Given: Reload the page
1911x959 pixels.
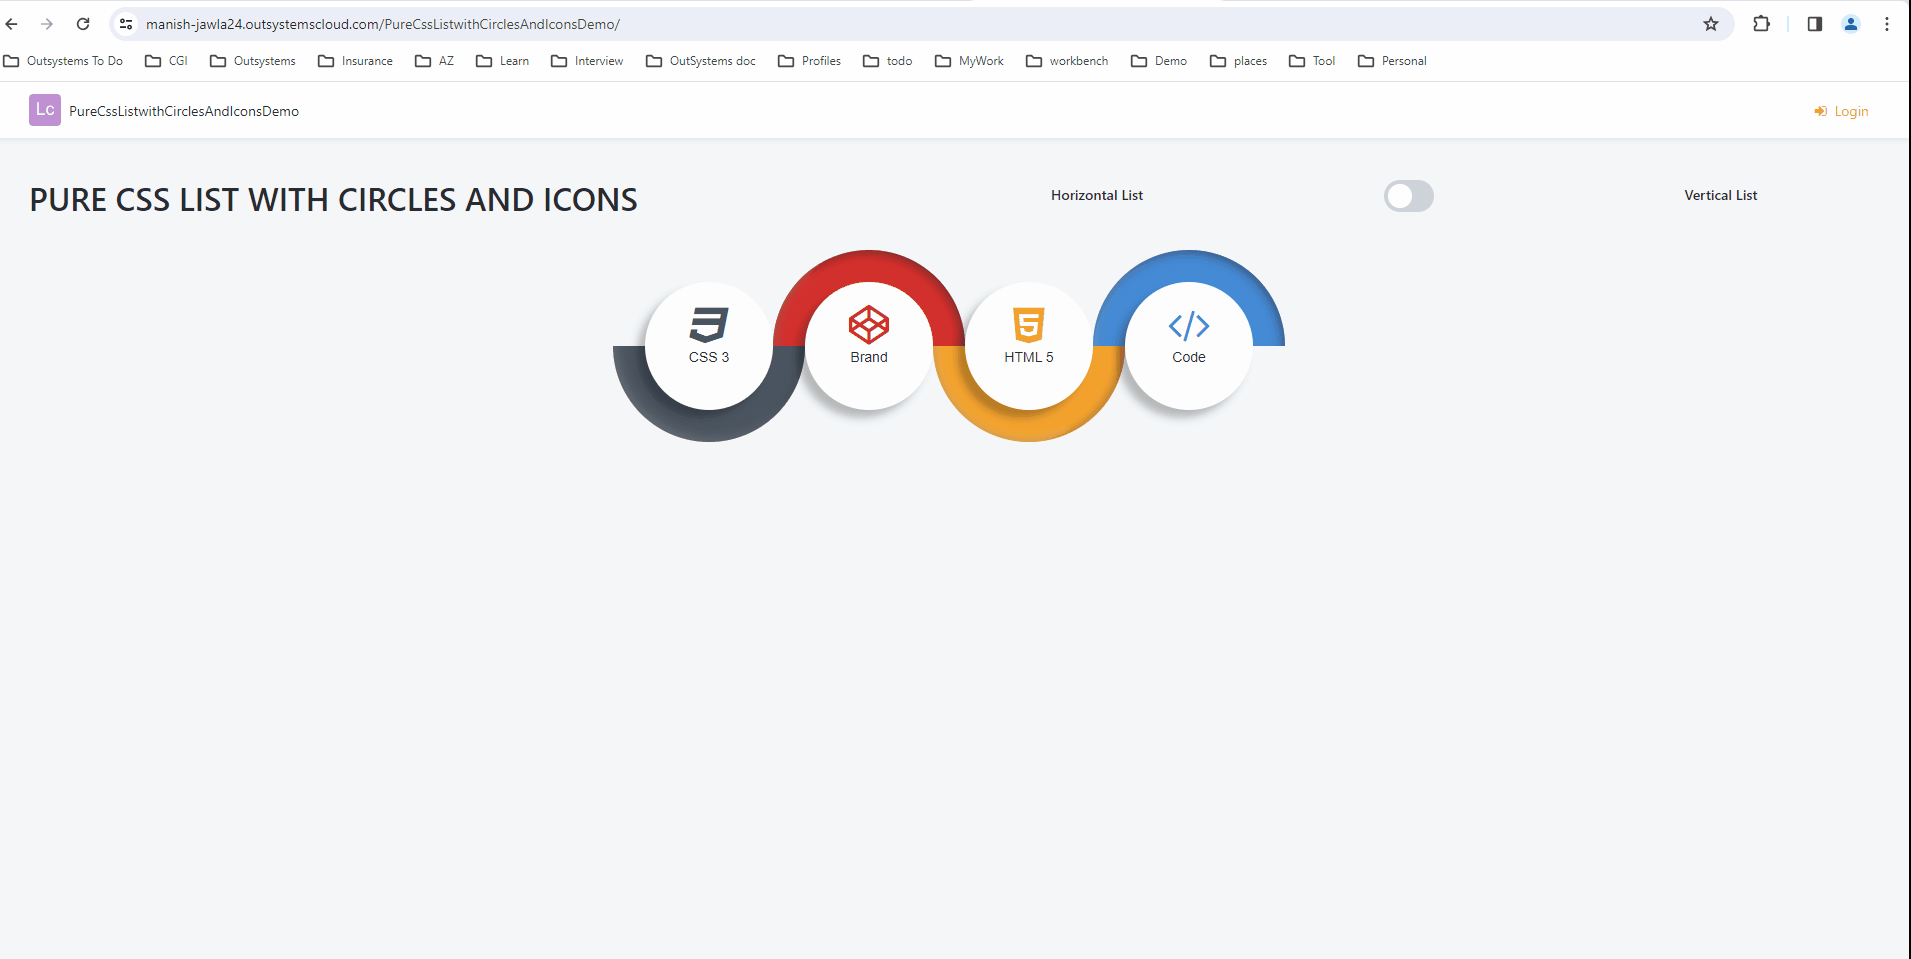Looking at the screenshot, I should pos(83,24).
